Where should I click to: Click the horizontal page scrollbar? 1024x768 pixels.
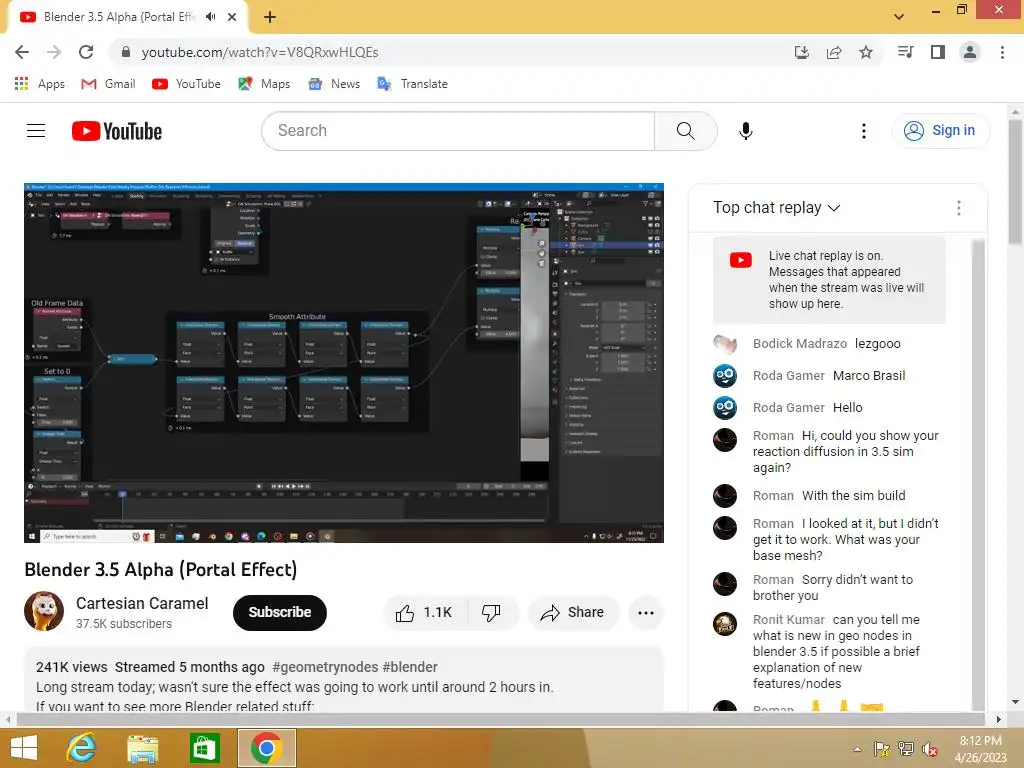pos(502,720)
